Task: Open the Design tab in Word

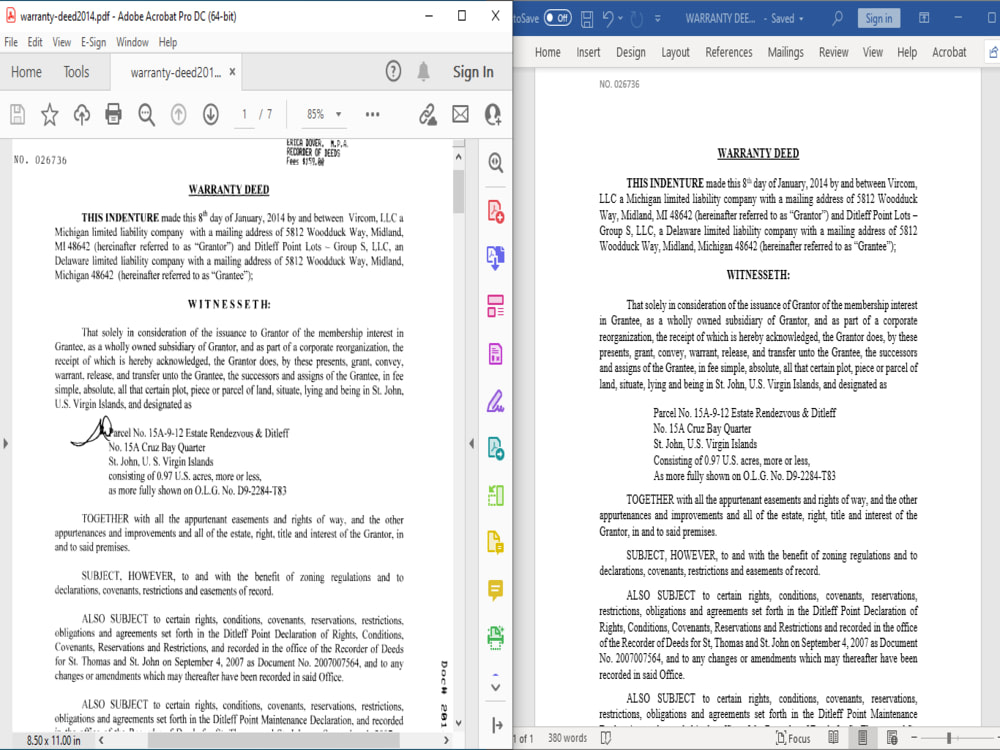Action: [x=630, y=52]
